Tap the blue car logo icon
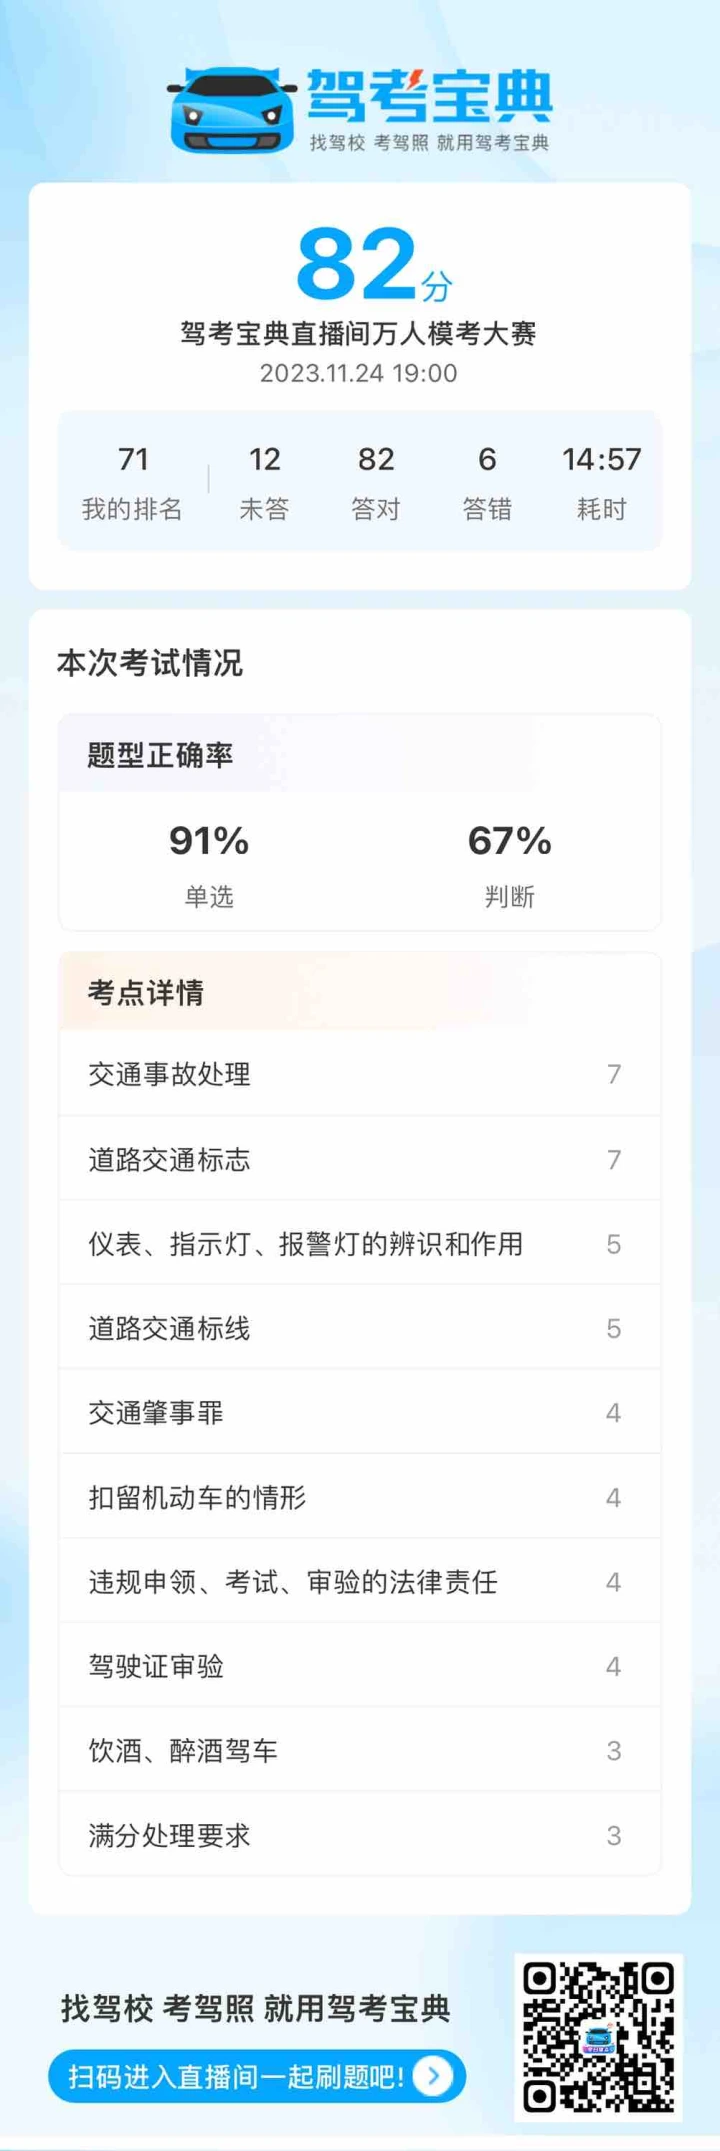This screenshot has width=720, height=2151. point(232,111)
